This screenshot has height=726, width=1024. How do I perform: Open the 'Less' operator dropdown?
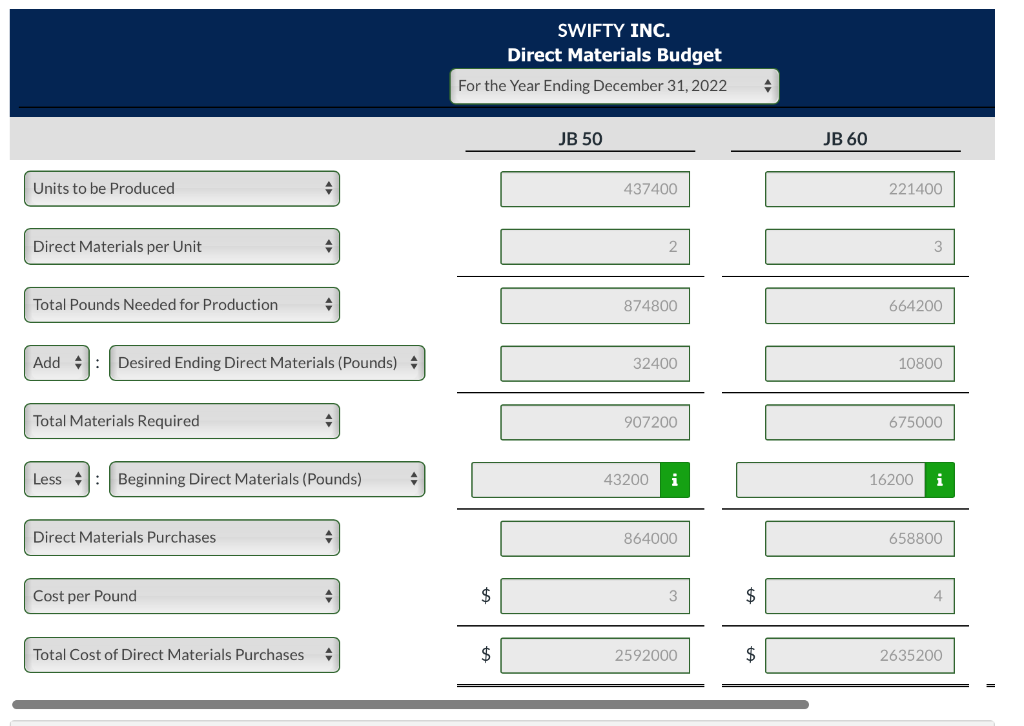pos(57,479)
